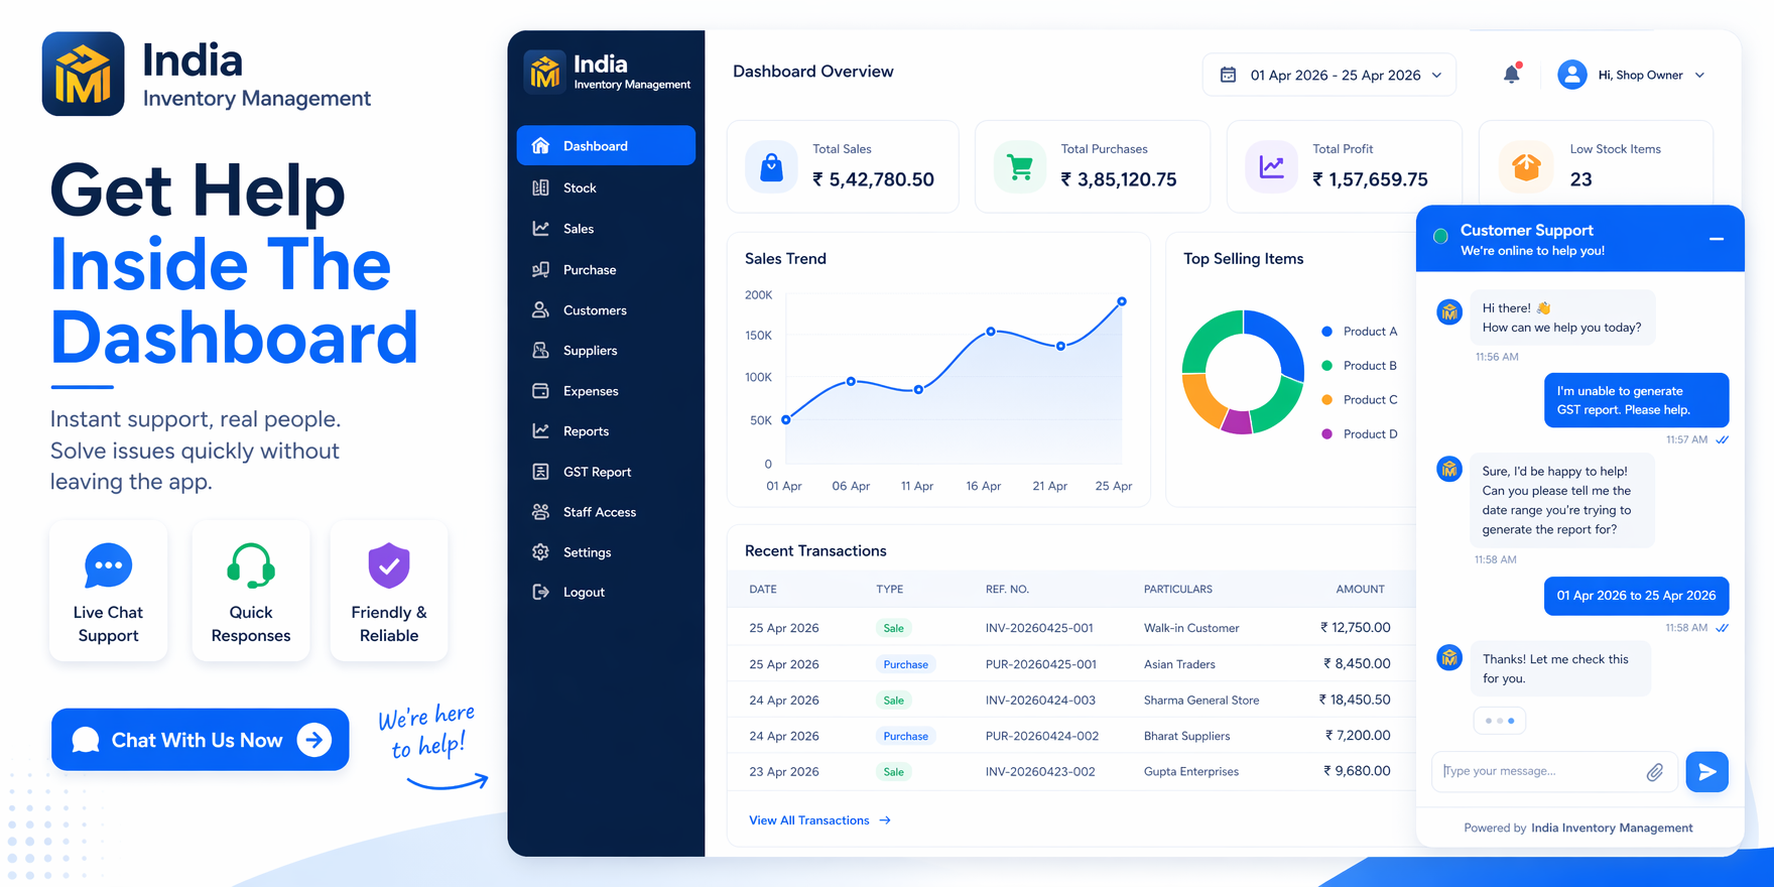Click the support avatar beside 'Hi there!' message
Image resolution: width=1774 pixels, height=887 pixels.
1449,311
